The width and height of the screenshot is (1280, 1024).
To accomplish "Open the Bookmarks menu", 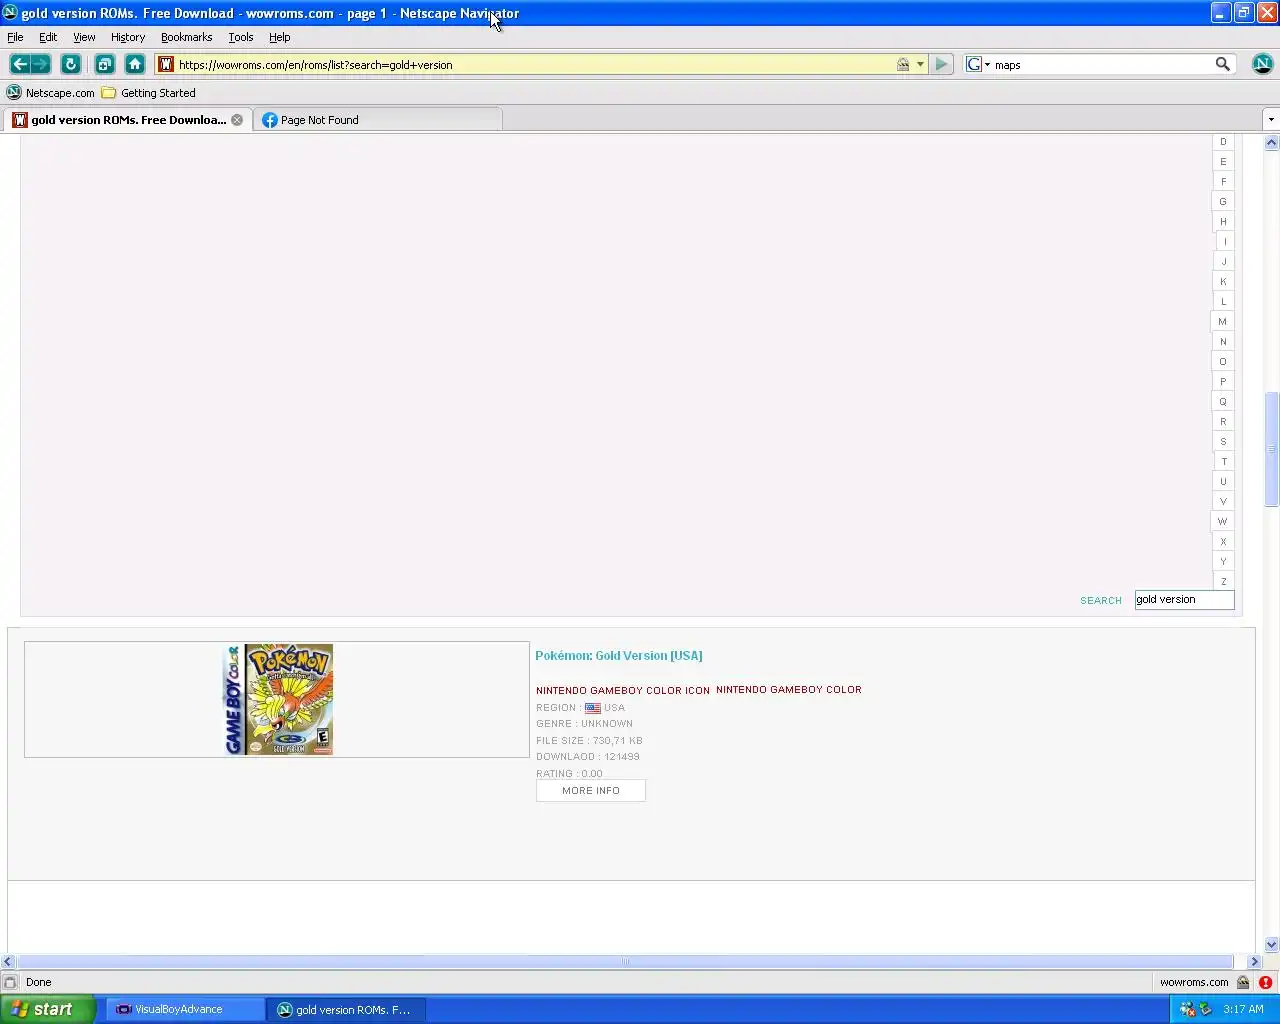I will [186, 37].
